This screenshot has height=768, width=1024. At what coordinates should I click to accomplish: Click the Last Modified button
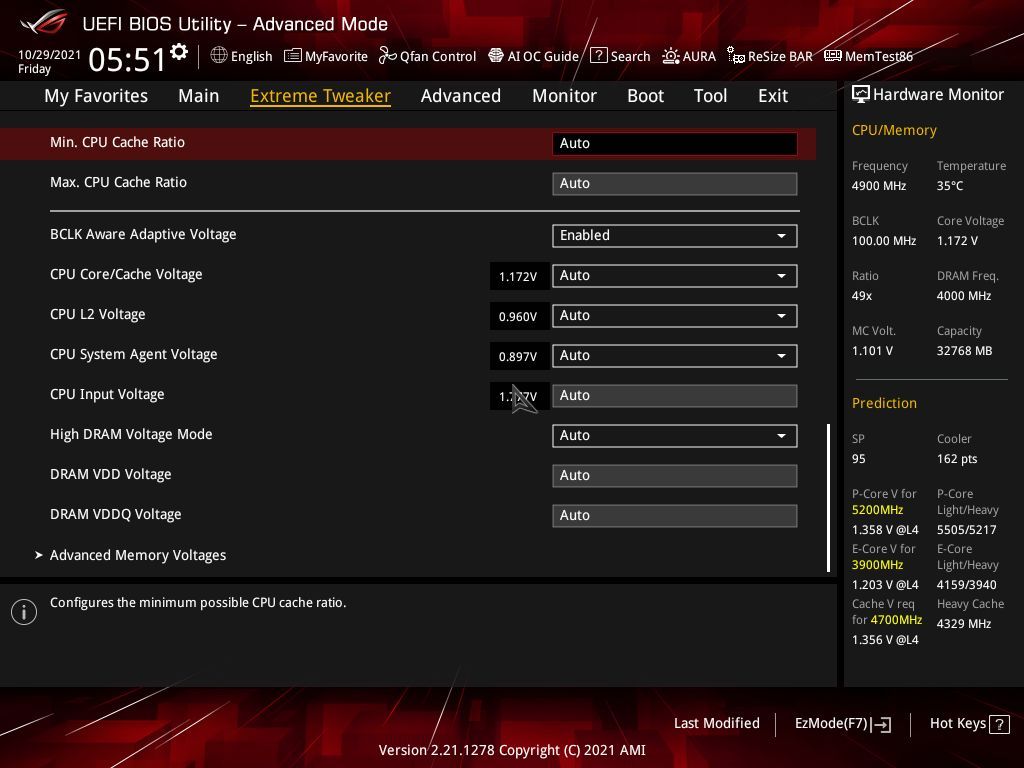[x=716, y=724]
